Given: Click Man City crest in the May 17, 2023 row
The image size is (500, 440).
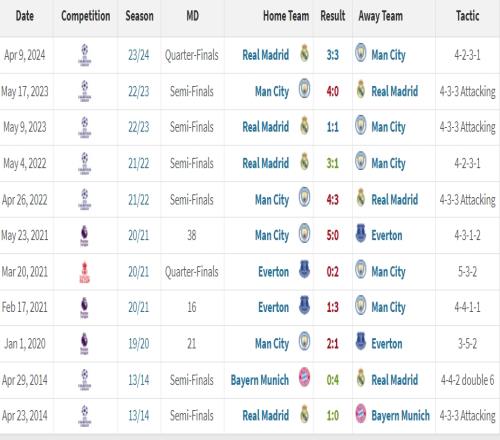Looking at the screenshot, I should click(x=304, y=89).
